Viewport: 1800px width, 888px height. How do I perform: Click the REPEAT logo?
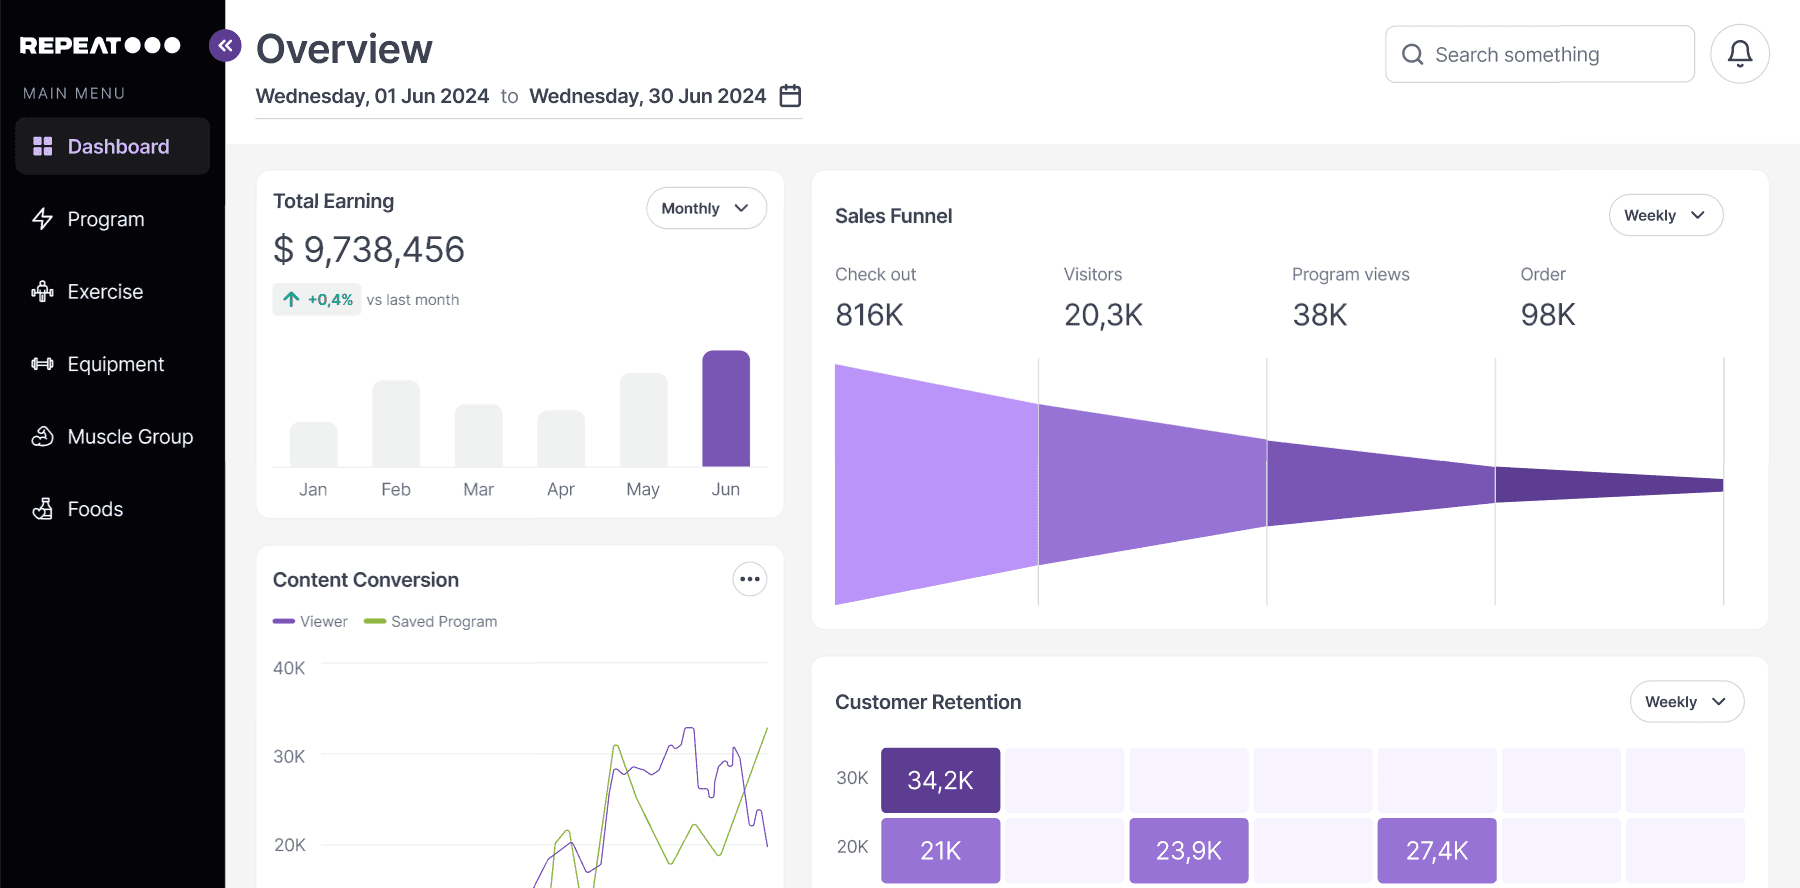click(x=100, y=46)
